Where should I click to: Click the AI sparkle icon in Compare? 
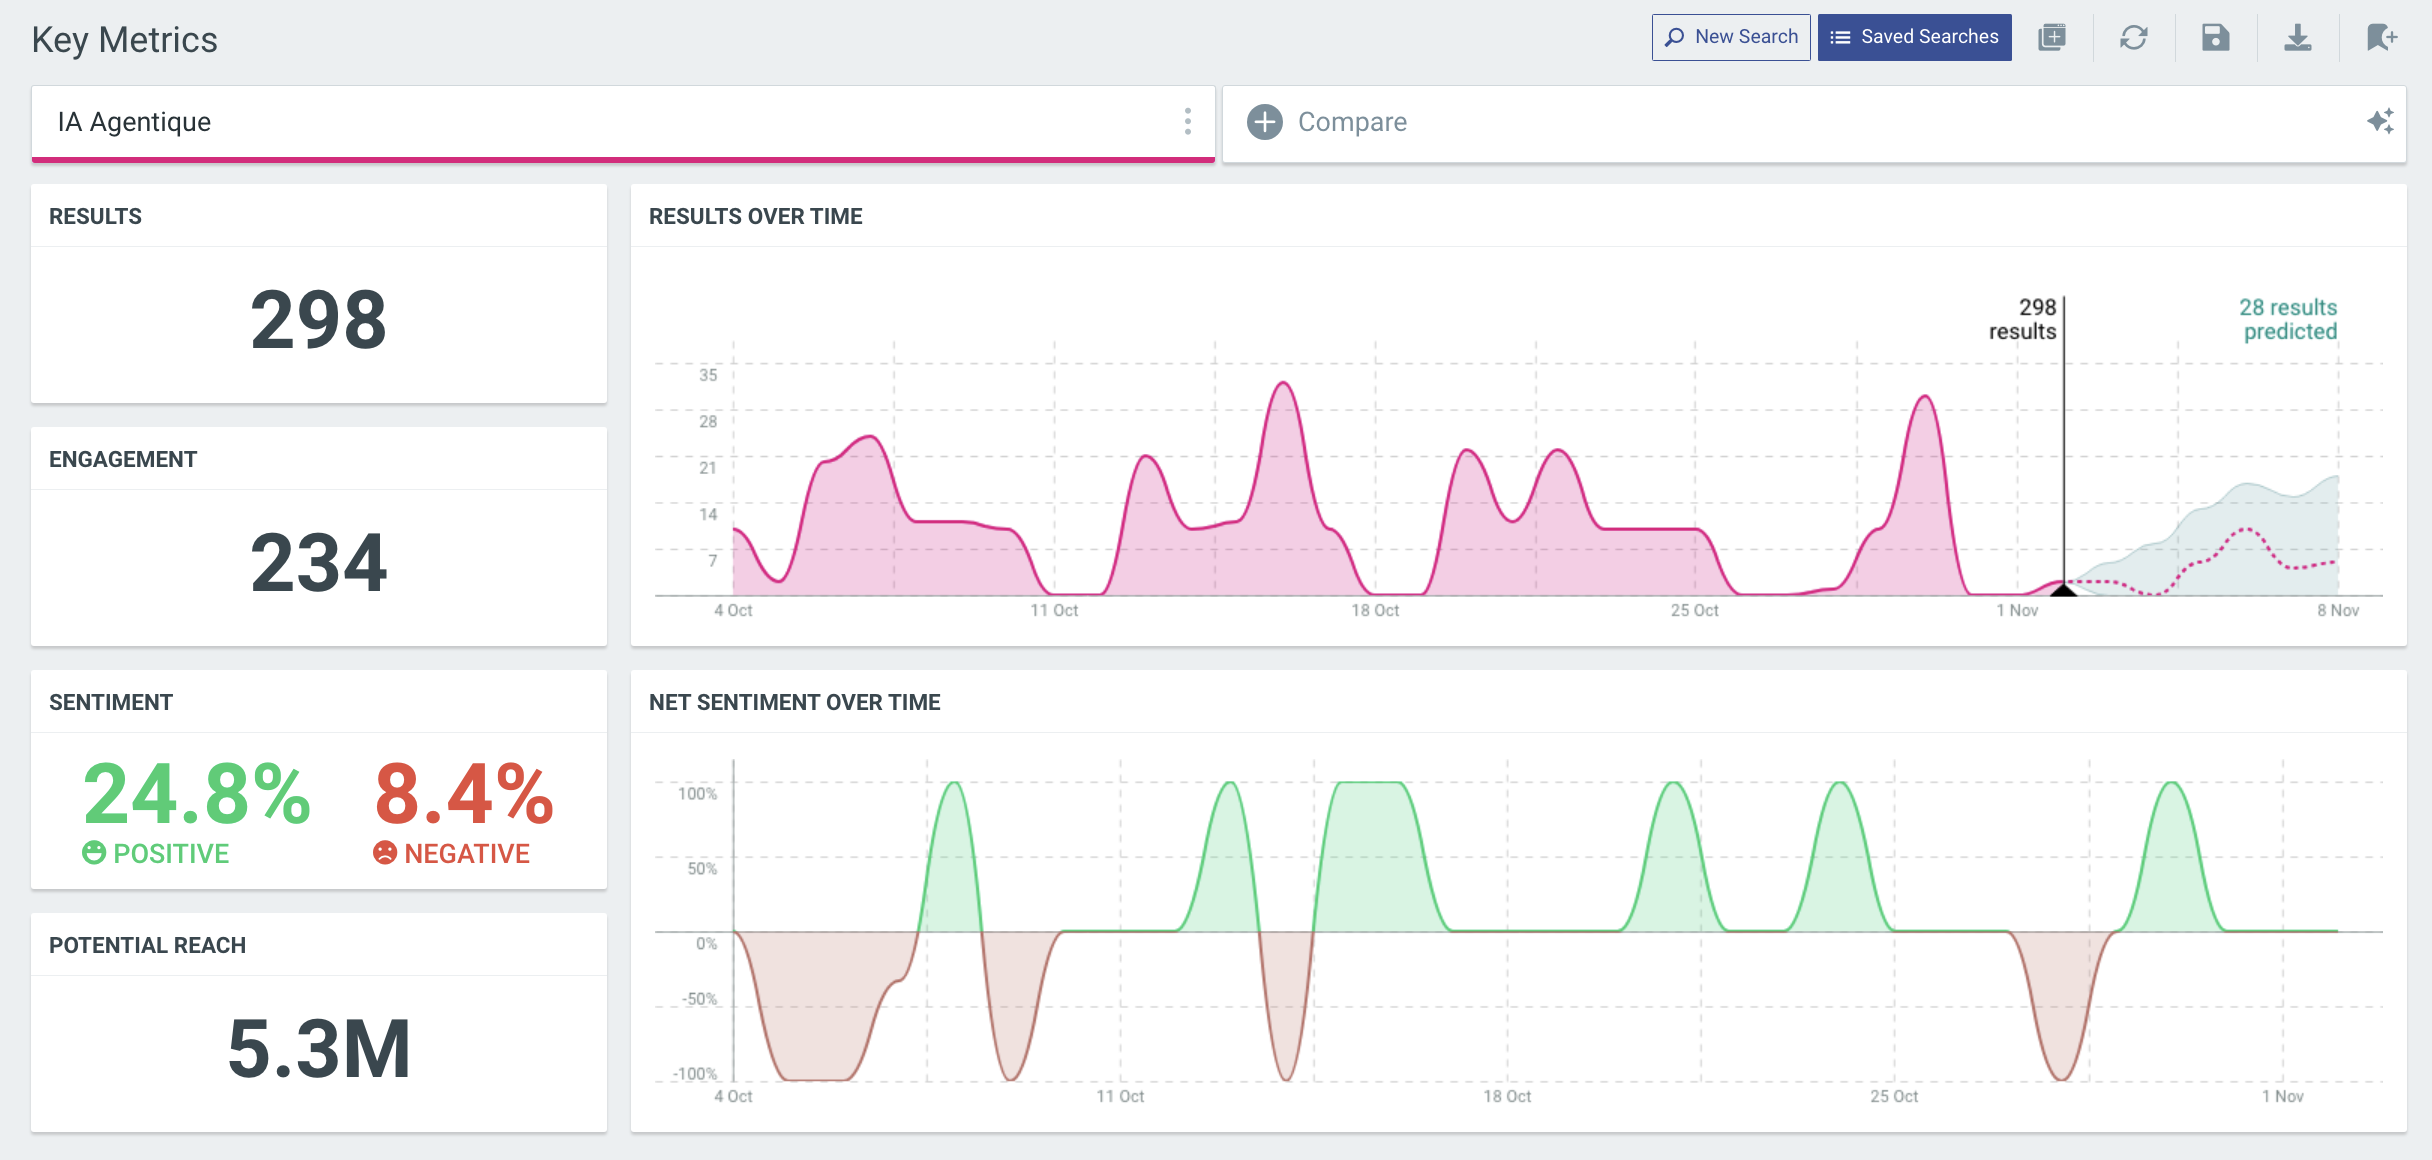pos(2380,122)
